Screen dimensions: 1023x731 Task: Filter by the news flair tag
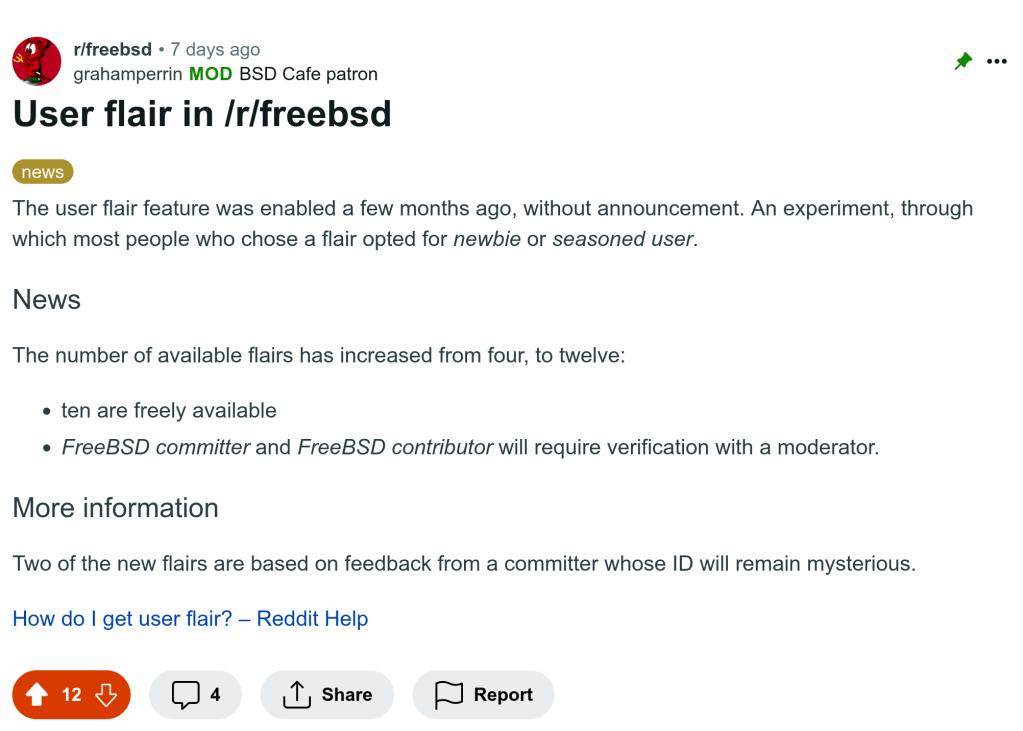[x=43, y=172]
